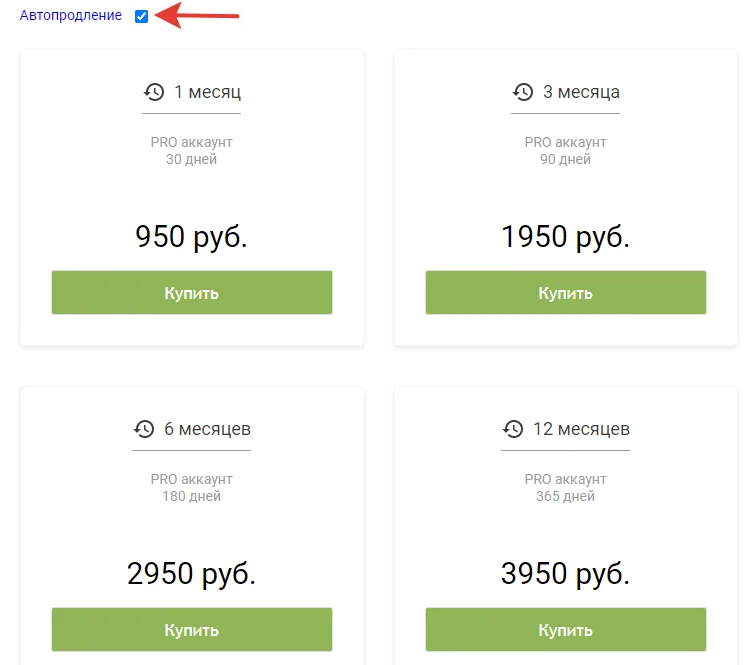Click the 1950 руб. price
Screen dimensions: 755x665
[x=566, y=237]
